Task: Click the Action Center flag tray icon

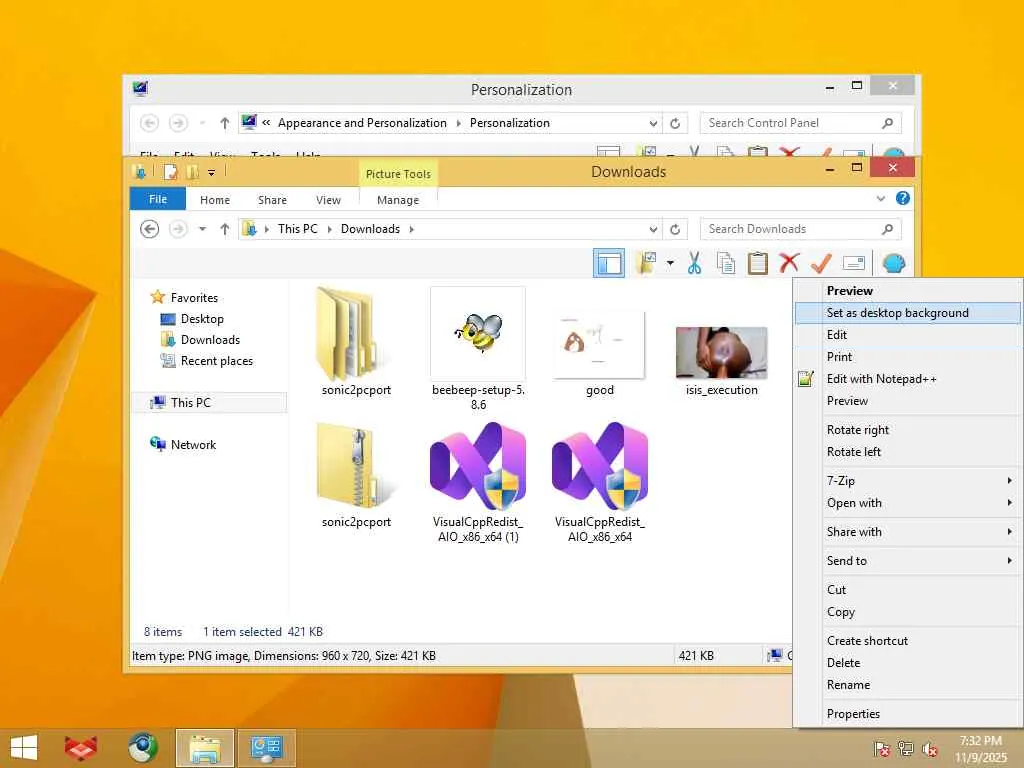Action: pos(881,749)
